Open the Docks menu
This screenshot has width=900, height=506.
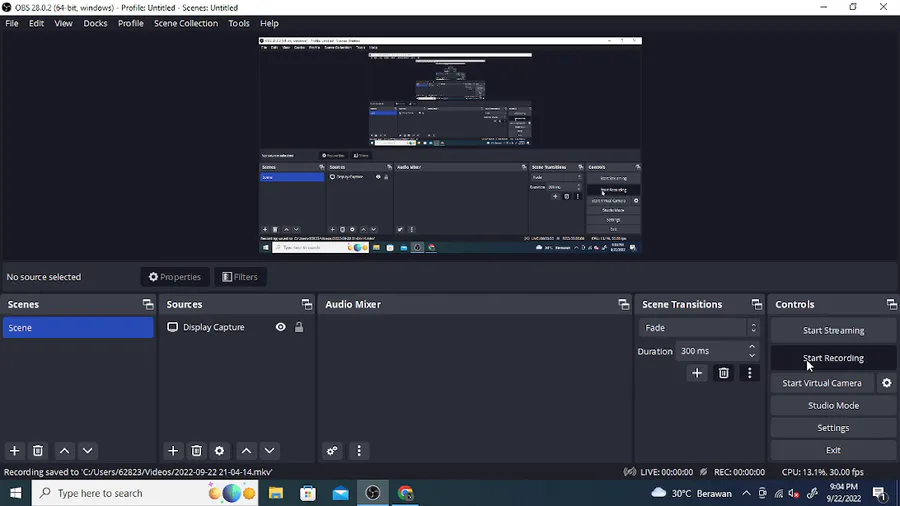95,24
